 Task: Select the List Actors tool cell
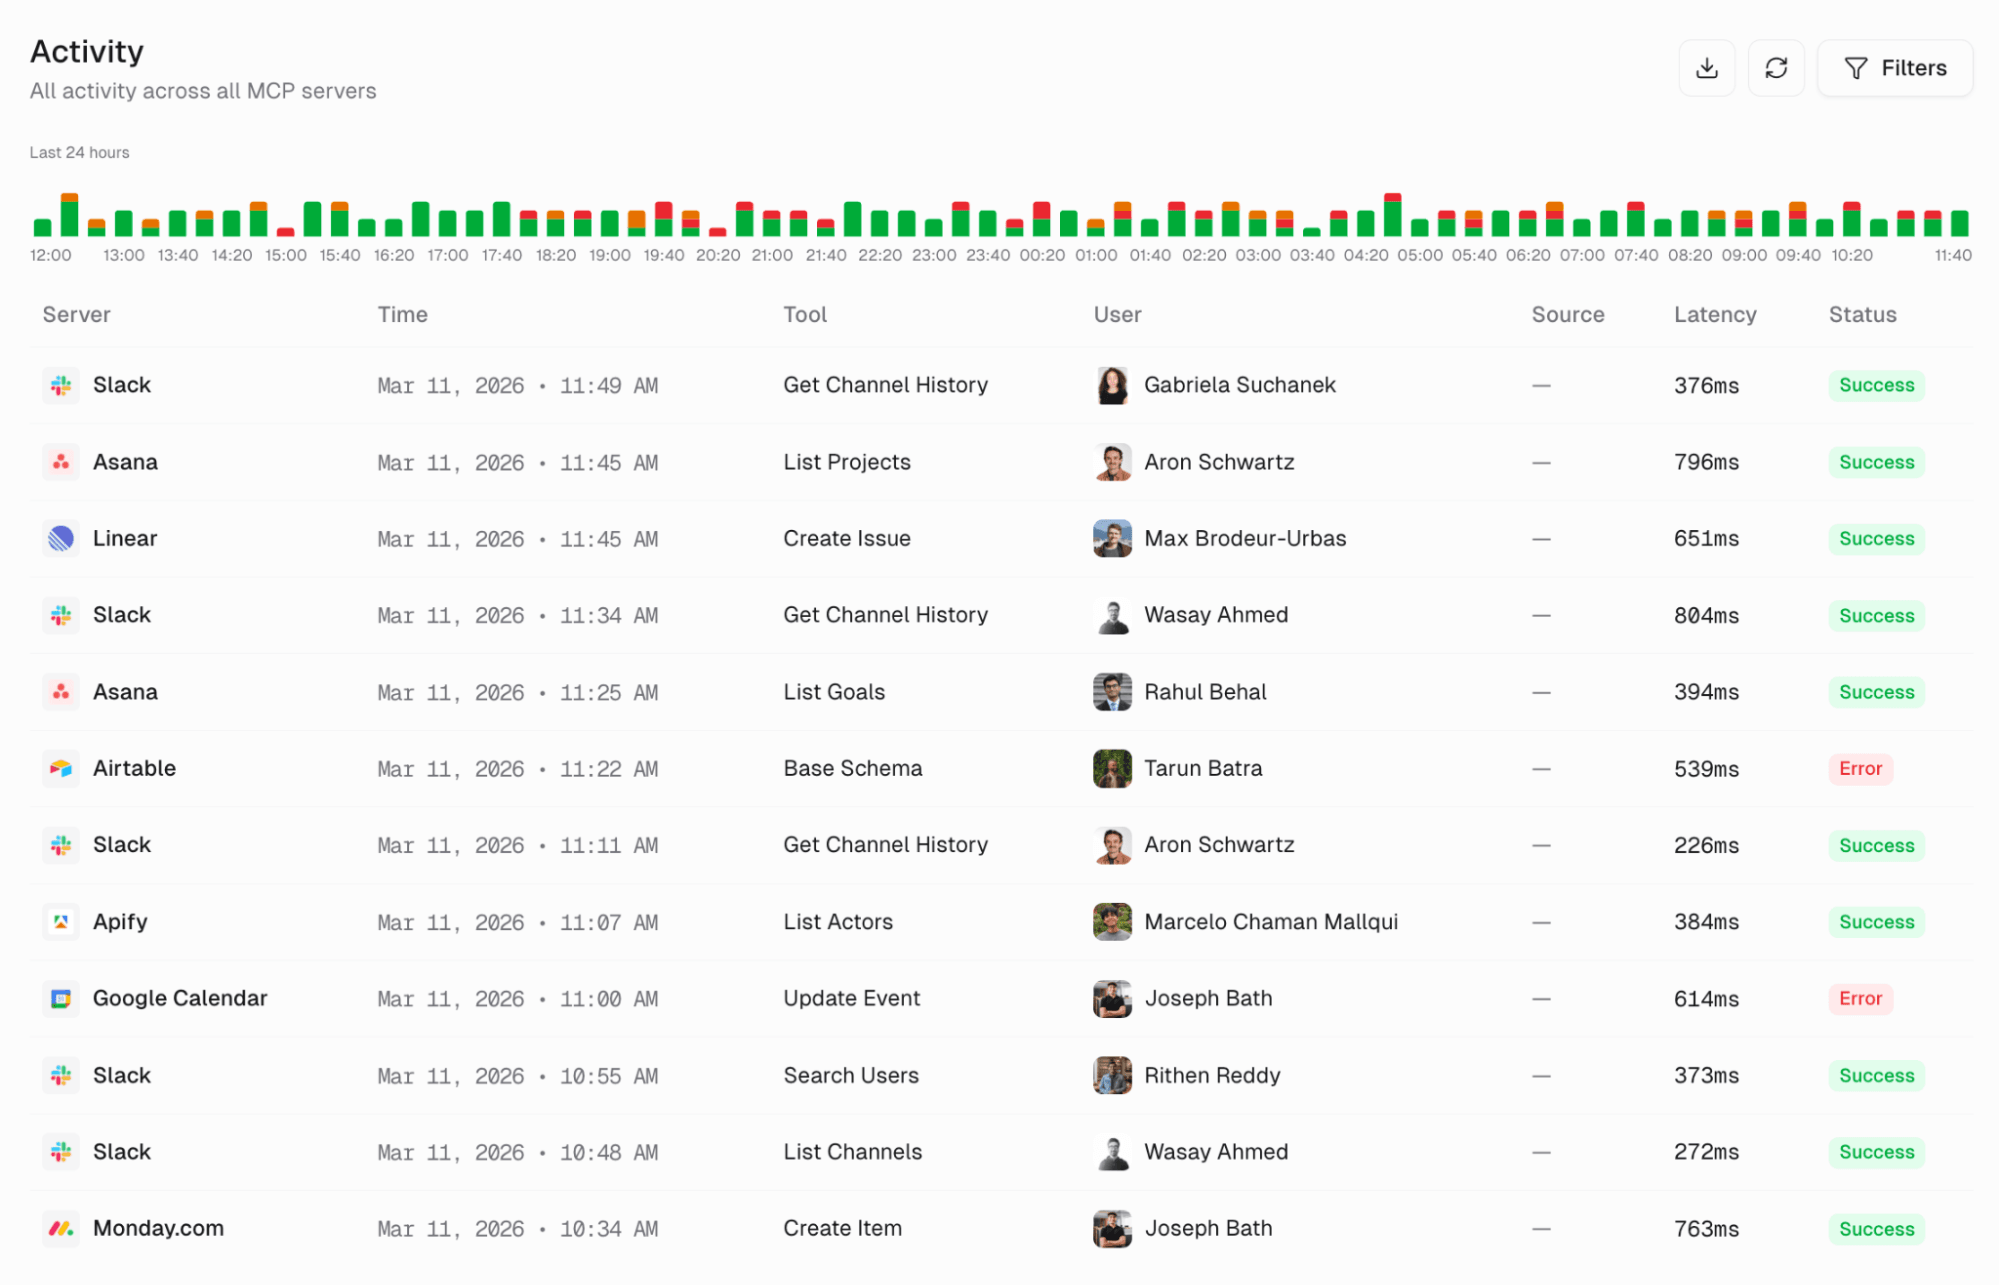(838, 922)
